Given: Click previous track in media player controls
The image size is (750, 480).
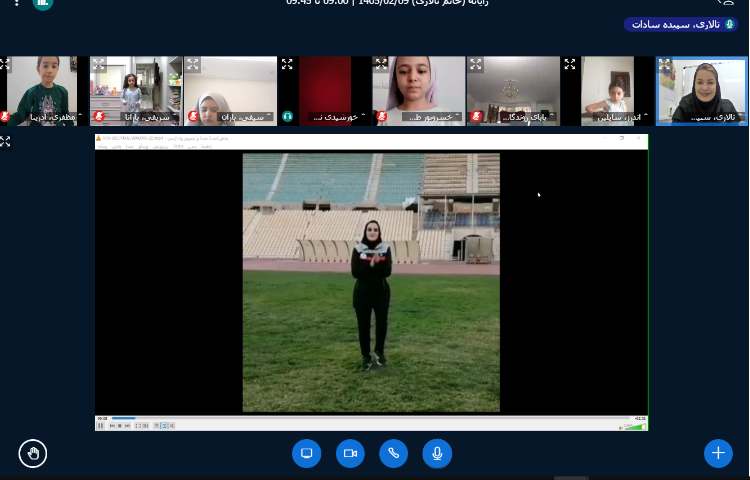Looking at the screenshot, I should [x=112, y=425].
